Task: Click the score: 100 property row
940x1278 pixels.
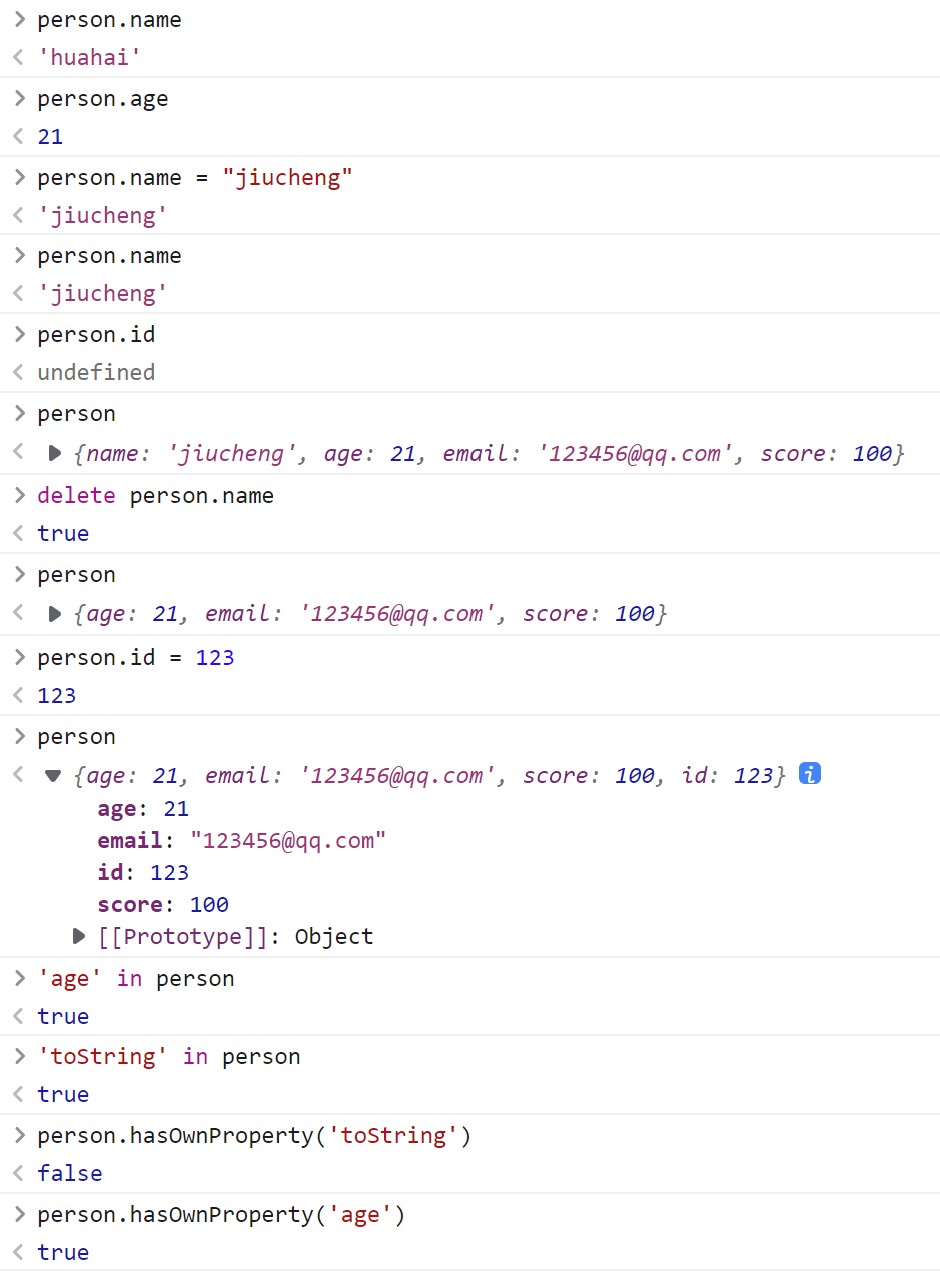Action: coord(163,905)
